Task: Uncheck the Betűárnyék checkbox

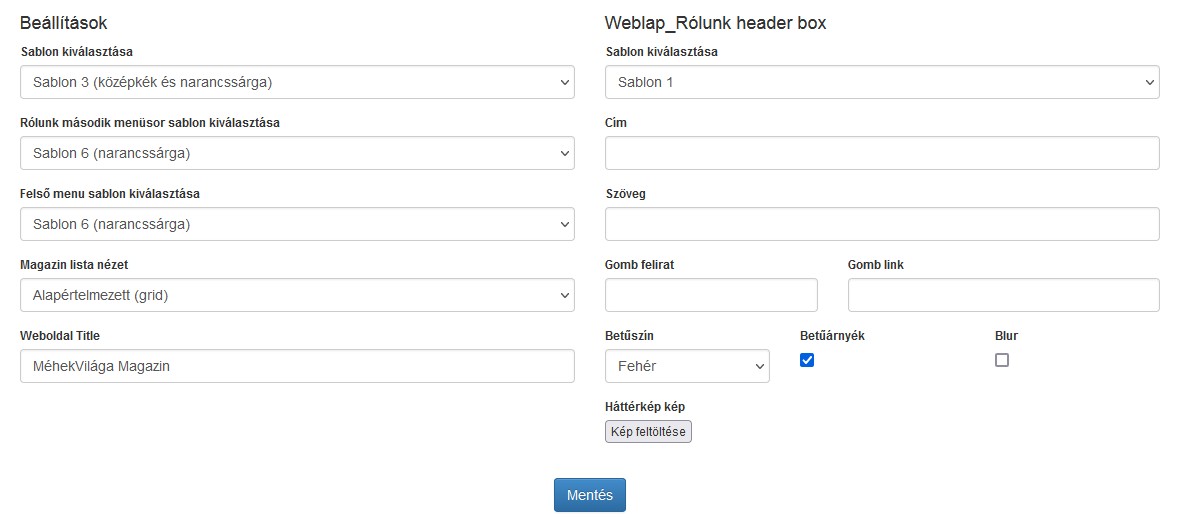Action: pos(807,360)
